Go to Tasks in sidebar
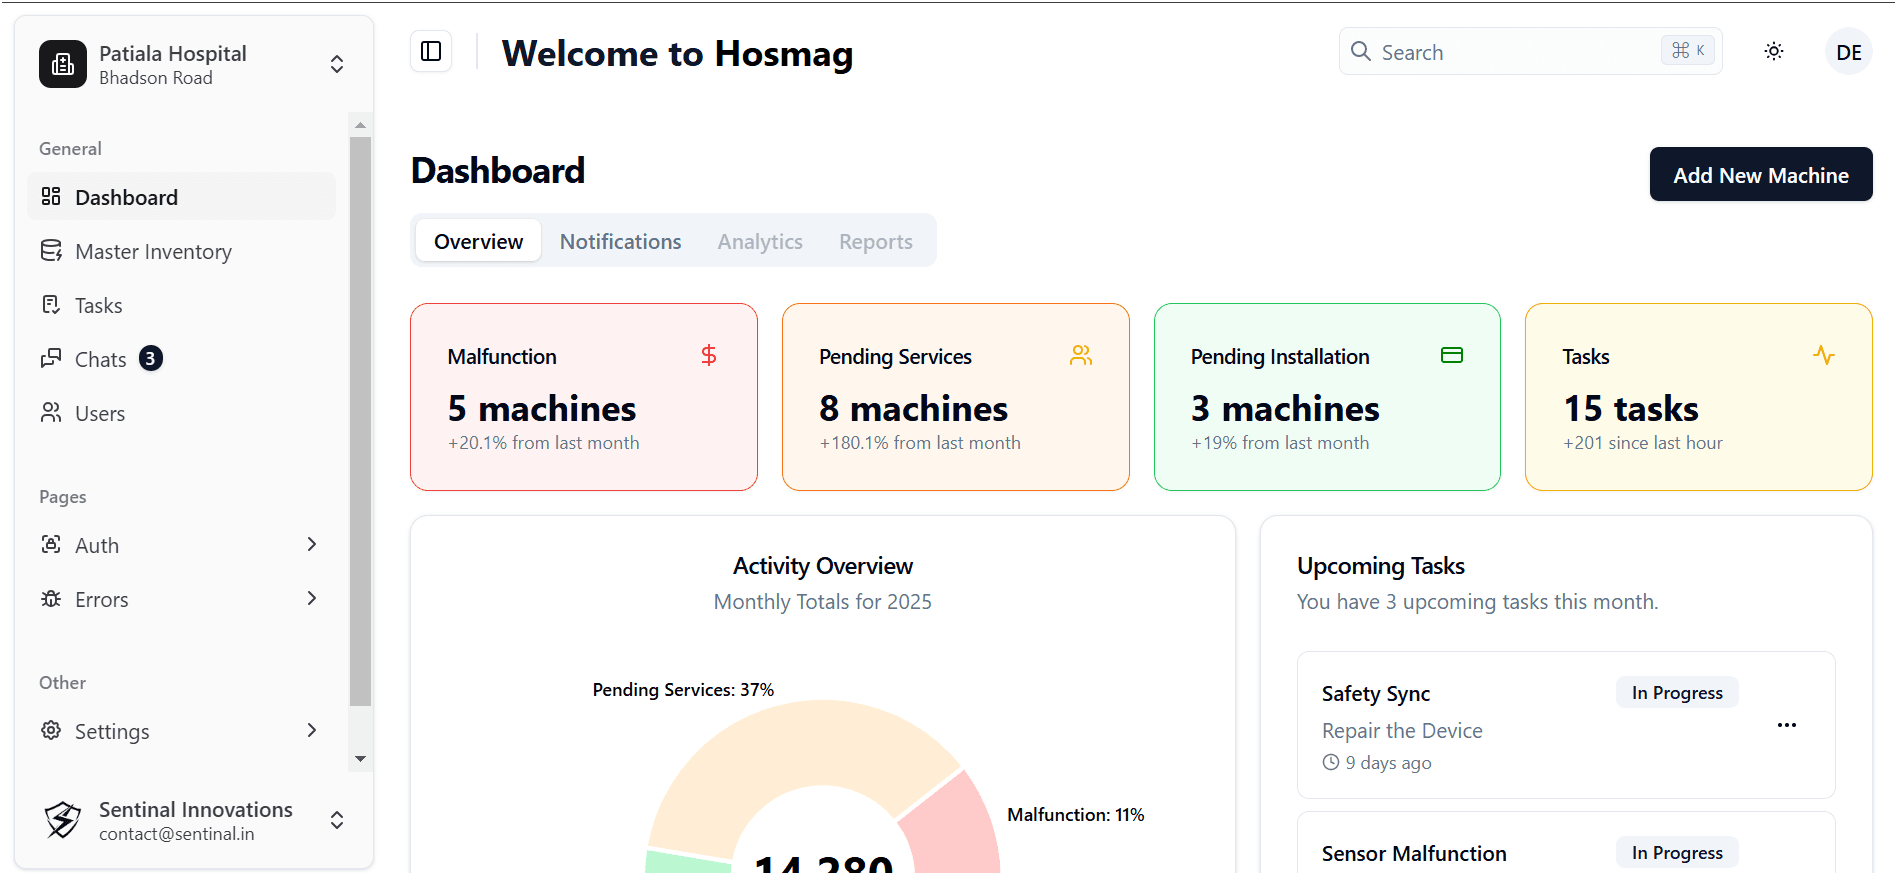Screen dimensions: 1897x875 click(98, 306)
